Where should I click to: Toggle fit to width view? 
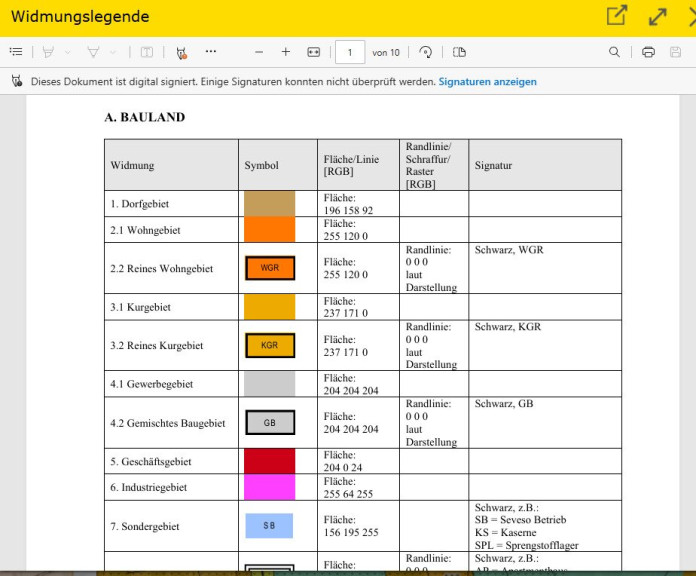click(x=313, y=52)
